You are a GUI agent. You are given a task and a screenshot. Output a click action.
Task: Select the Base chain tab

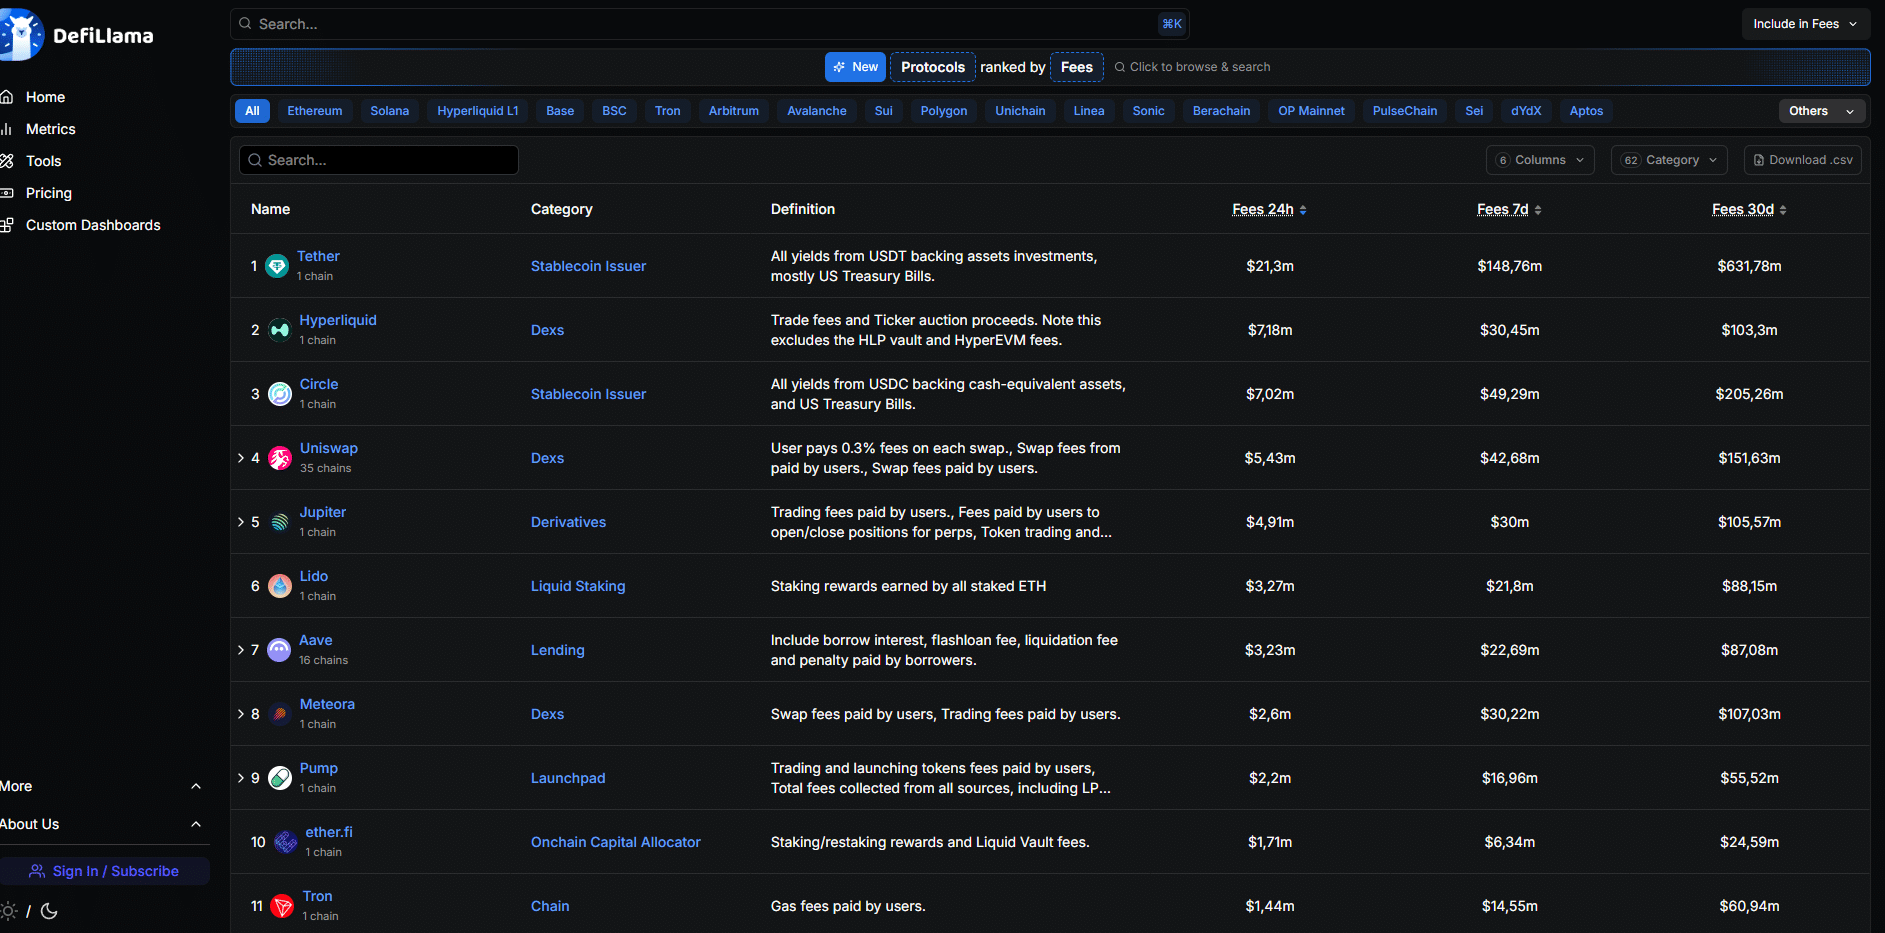click(560, 111)
